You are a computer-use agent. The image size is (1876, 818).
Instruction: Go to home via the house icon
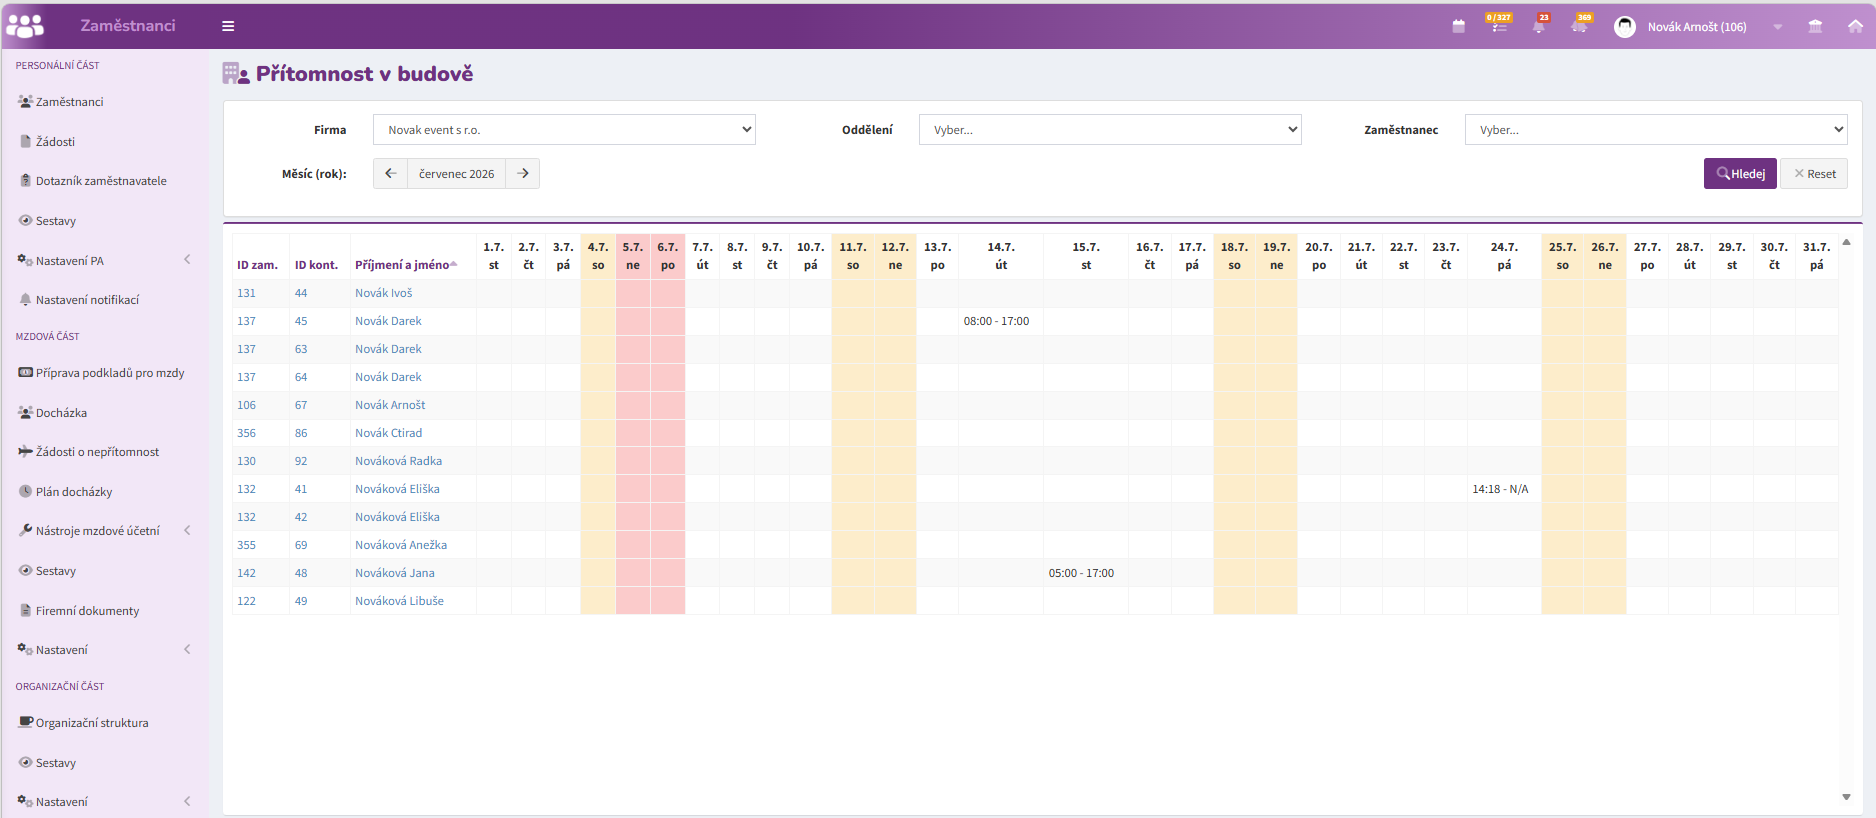click(1855, 27)
